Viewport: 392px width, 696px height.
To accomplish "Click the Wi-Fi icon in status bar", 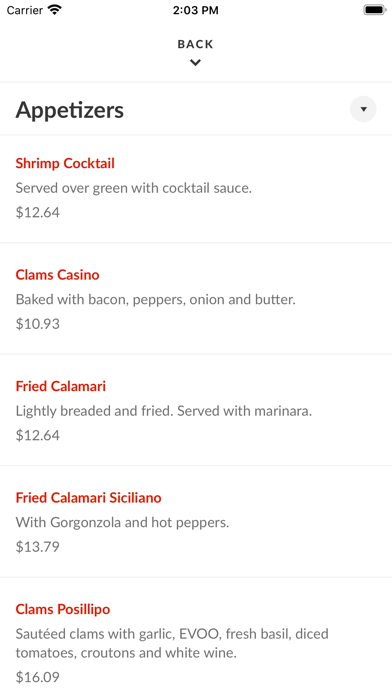I will click(x=55, y=10).
